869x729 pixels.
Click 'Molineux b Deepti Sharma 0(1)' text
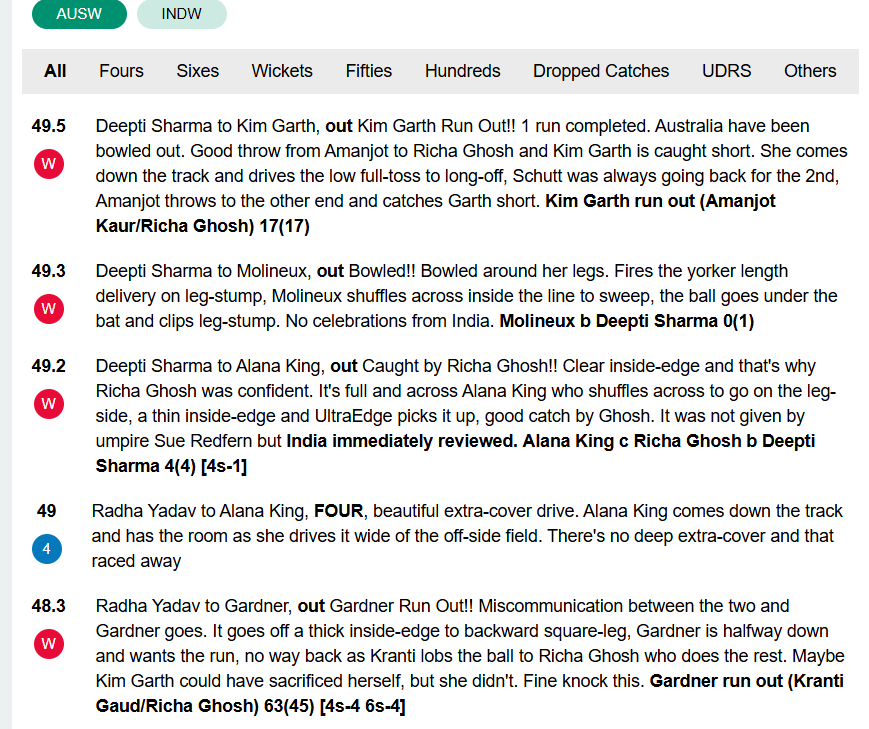click(x=627, y=321)
